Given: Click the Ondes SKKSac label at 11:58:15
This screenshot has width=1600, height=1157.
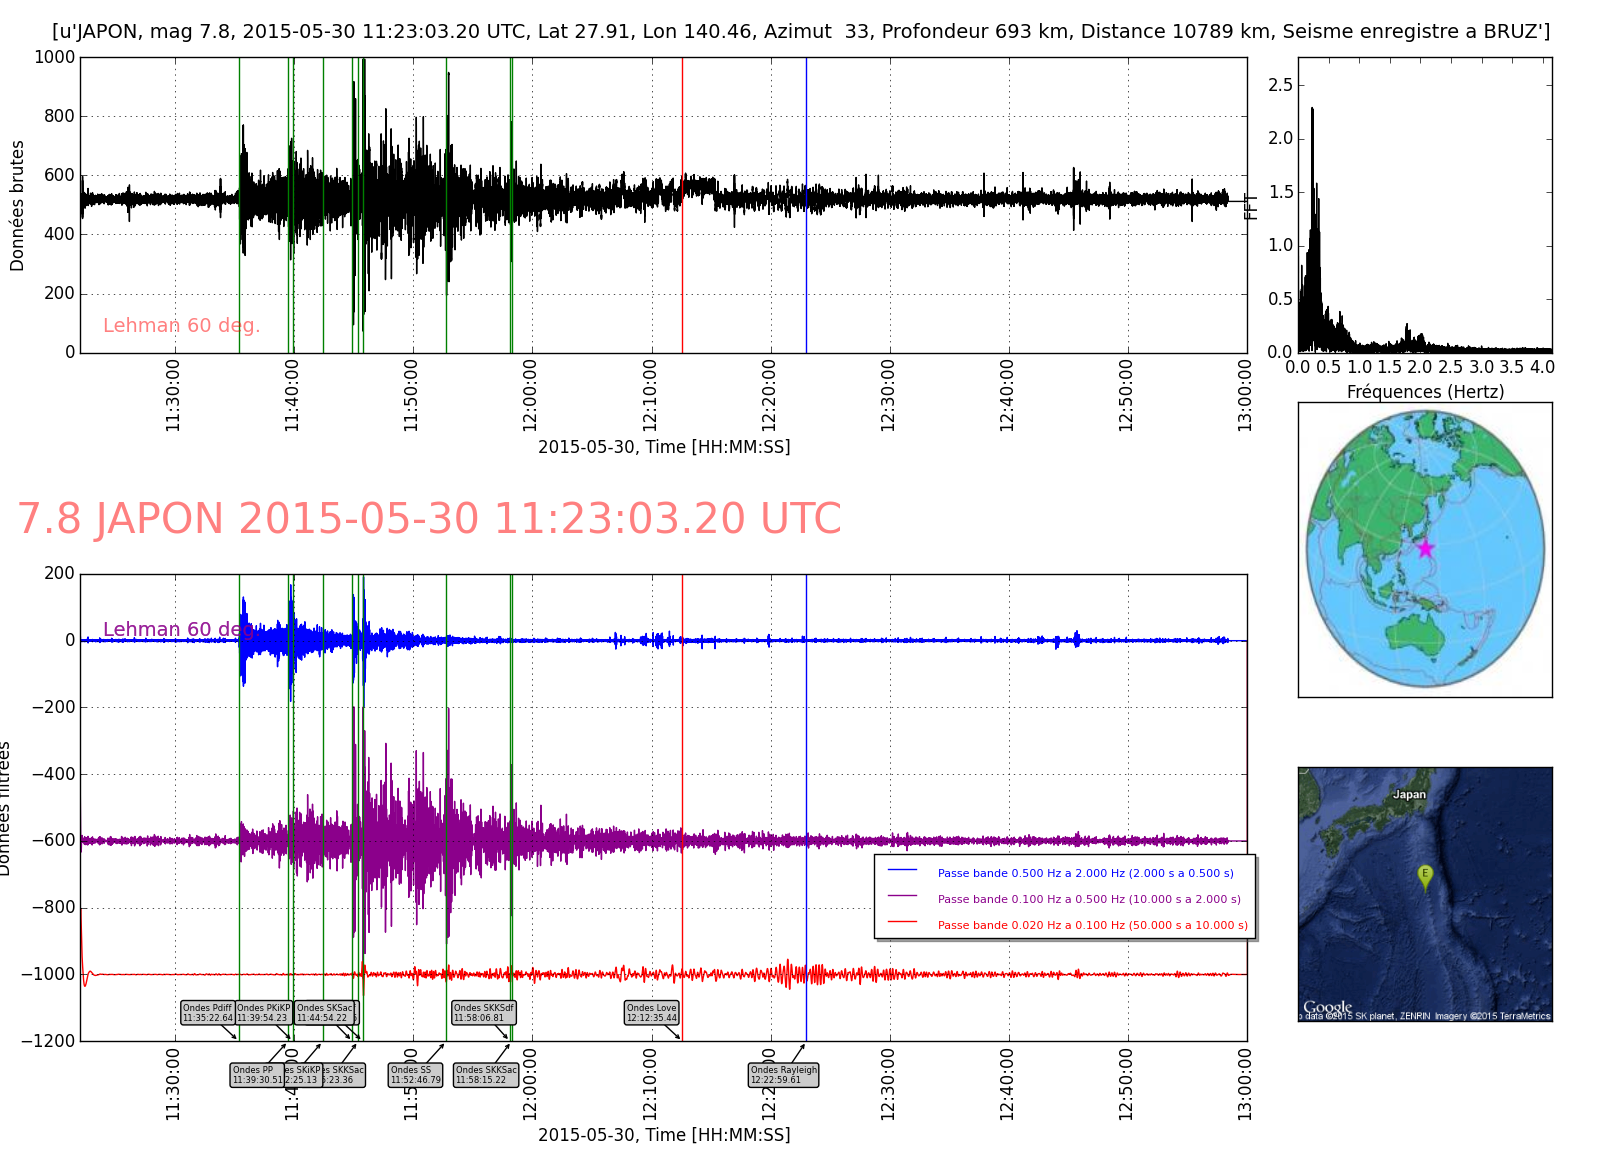Looking at the screenshot, I should pyautogui.click(x=486, y=1075).
